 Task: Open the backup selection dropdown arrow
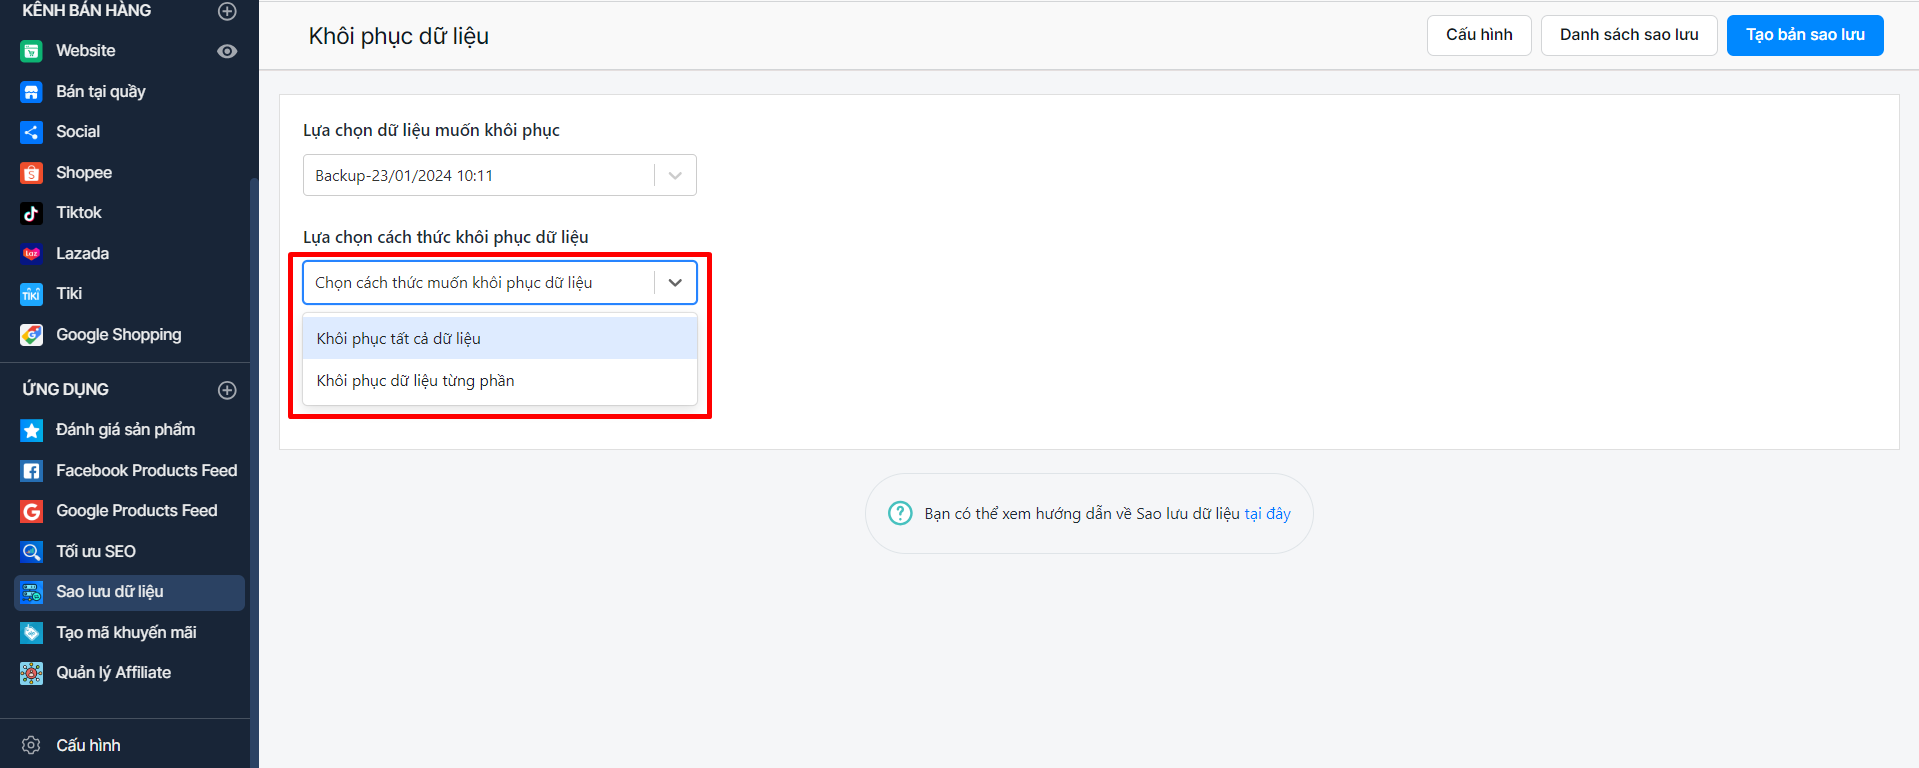[x=675, y=175]
